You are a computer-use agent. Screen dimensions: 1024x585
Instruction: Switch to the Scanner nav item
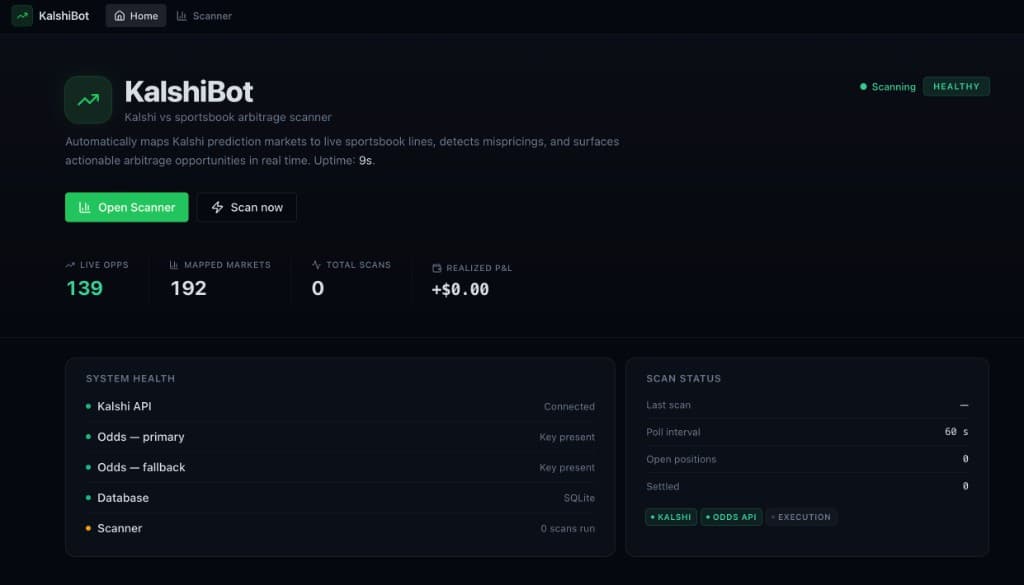(x=204, y=15)
